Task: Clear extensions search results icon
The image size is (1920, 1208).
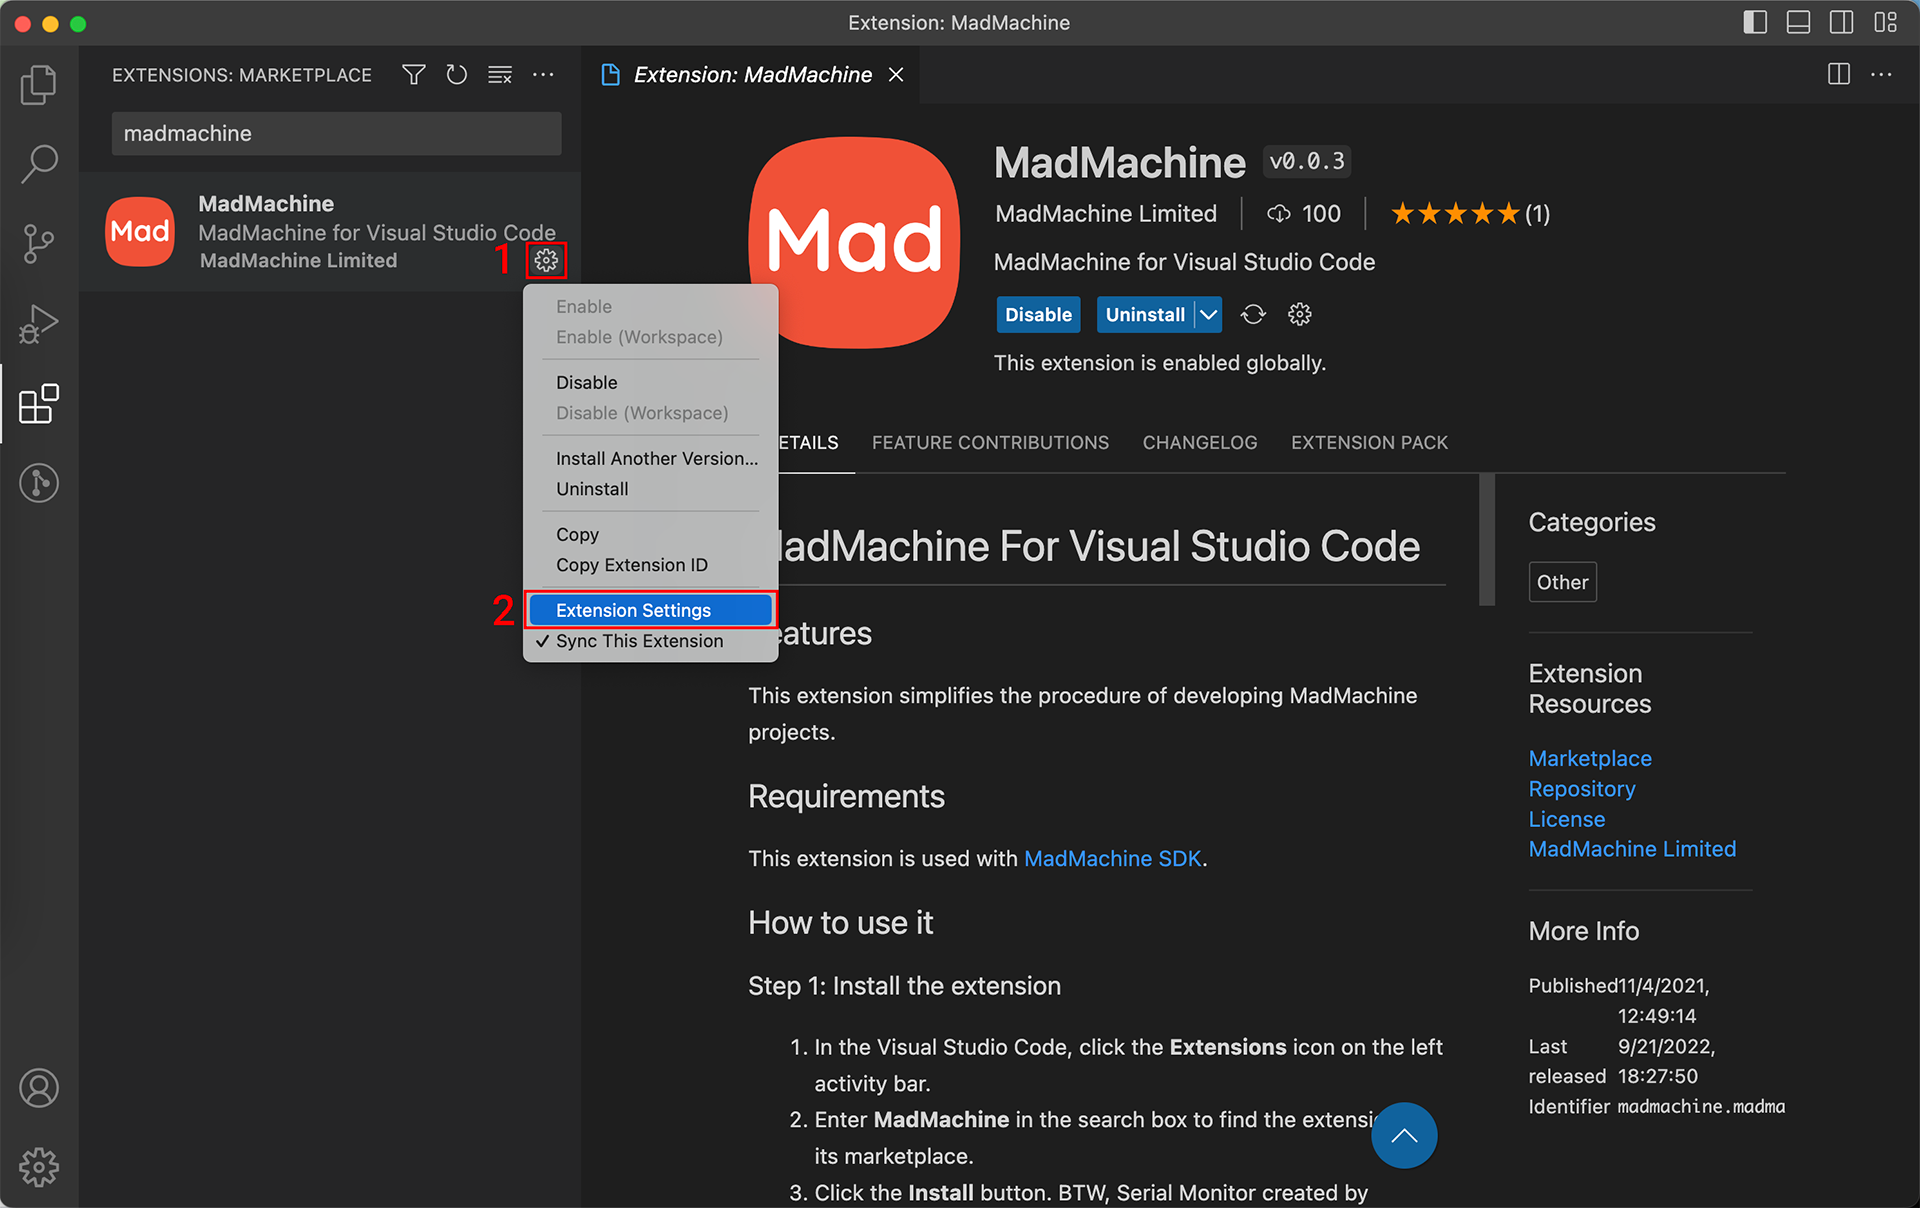Action: coord(500,75)
